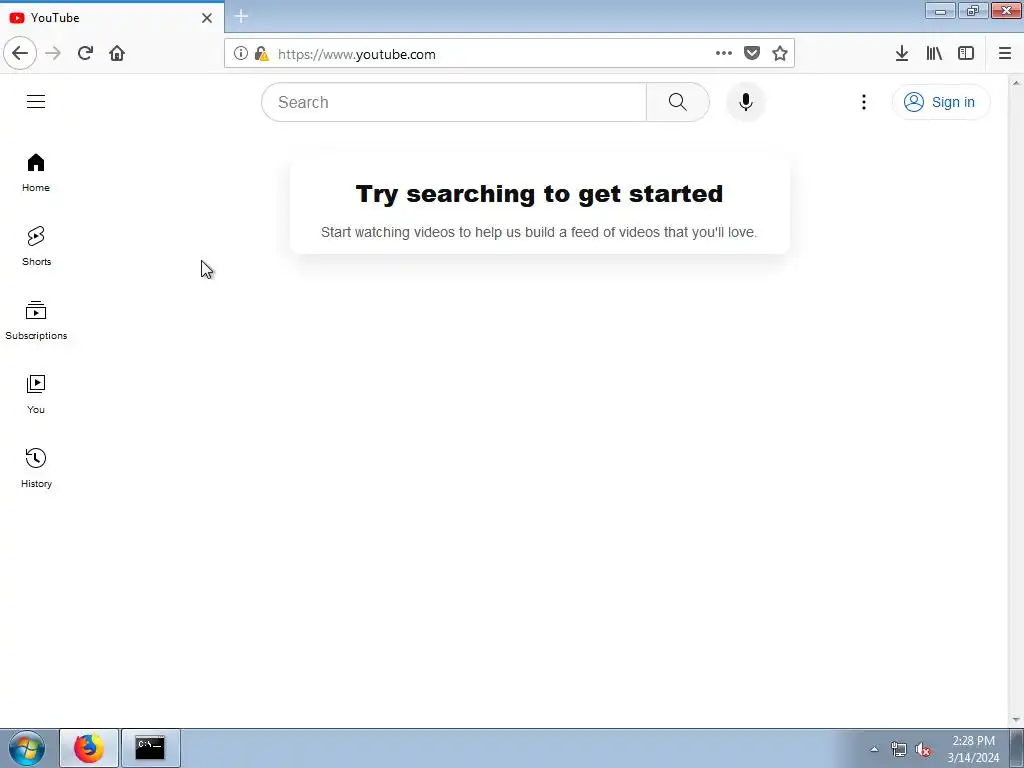Open Firefox library menu
The height and width of the screenshot is (768, 1024).
pos(934,53)
